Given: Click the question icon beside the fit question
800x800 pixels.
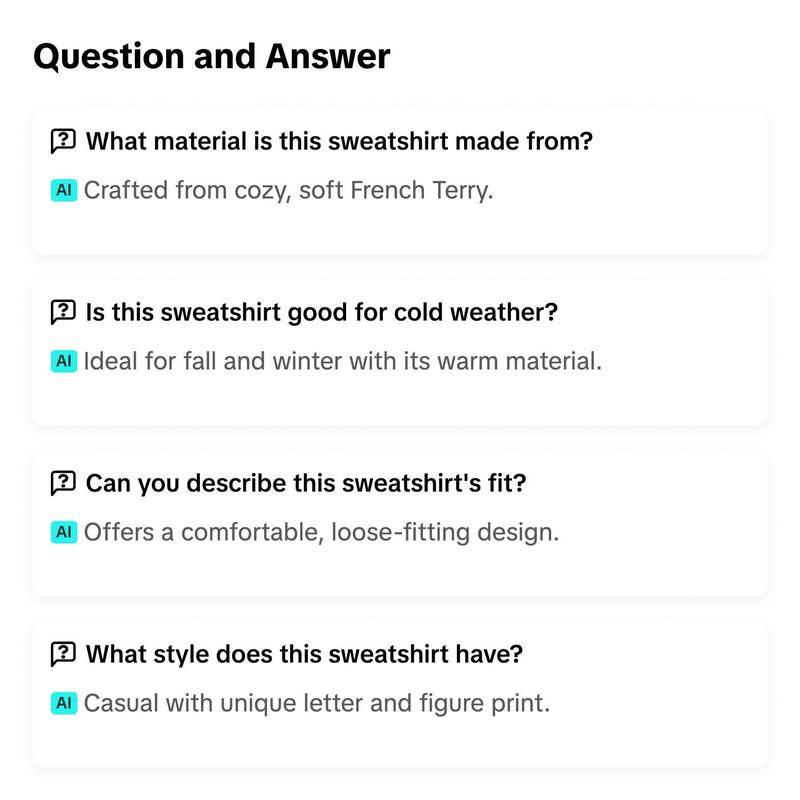Looking at the screenshot, I should (x=63, y=483).
